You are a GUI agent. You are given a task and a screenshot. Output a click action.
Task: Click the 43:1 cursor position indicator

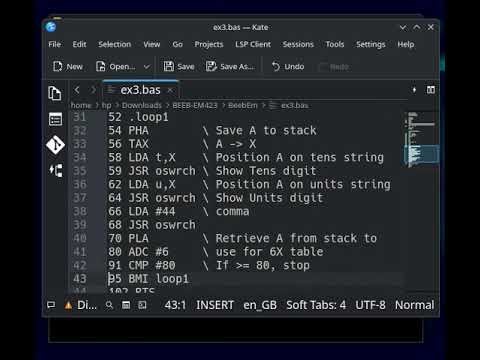click(x=175, y=305)
